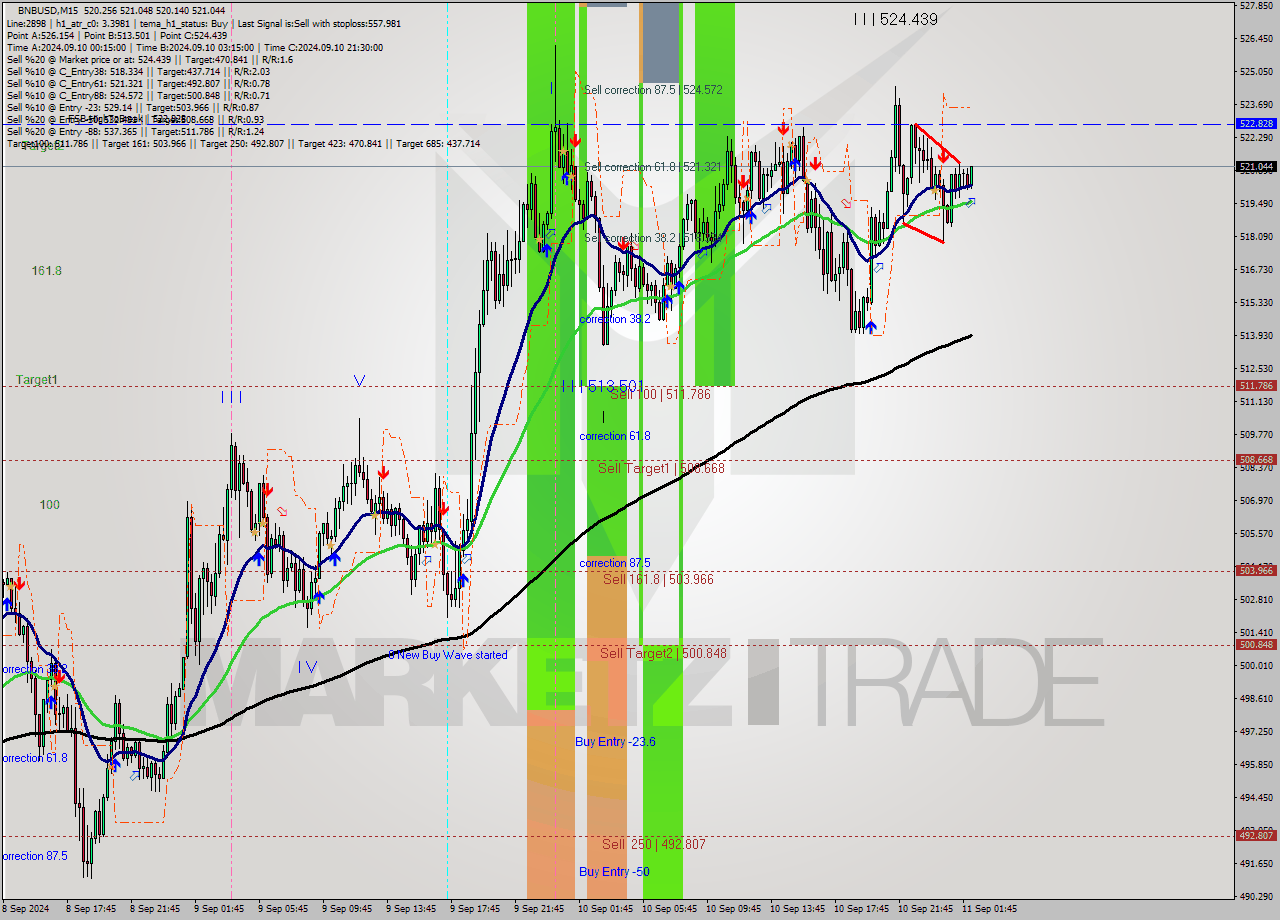Click 'Sell correction 87.5 | 524.572' label
Screen dimensions: 1280x920
[x=653, y=90]
